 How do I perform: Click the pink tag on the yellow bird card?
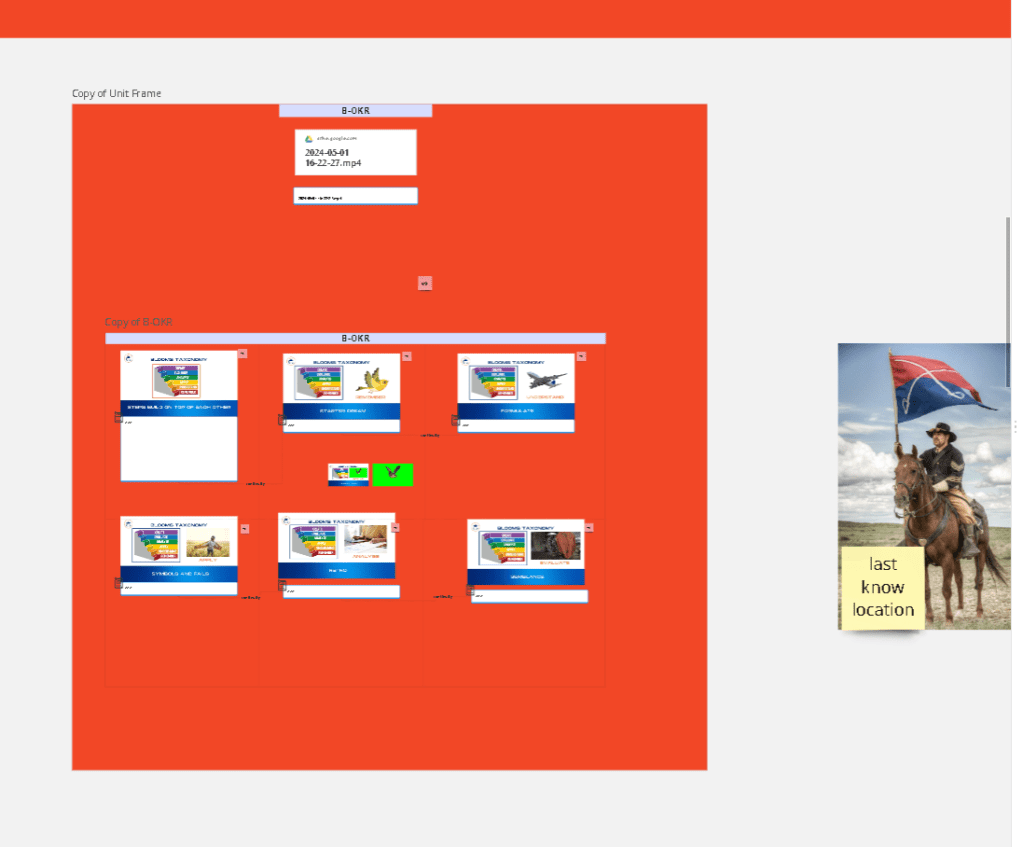pyautogui.click(x=407, y=356)
